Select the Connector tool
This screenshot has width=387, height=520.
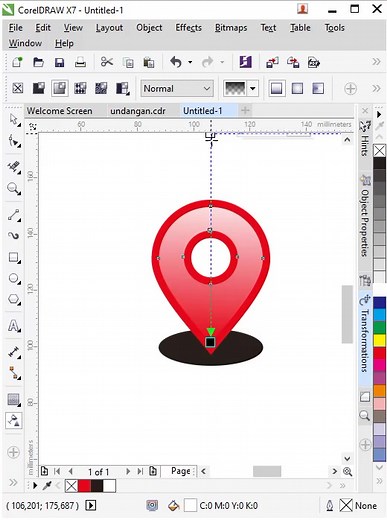pyautogui.click(x=14, y=373)
